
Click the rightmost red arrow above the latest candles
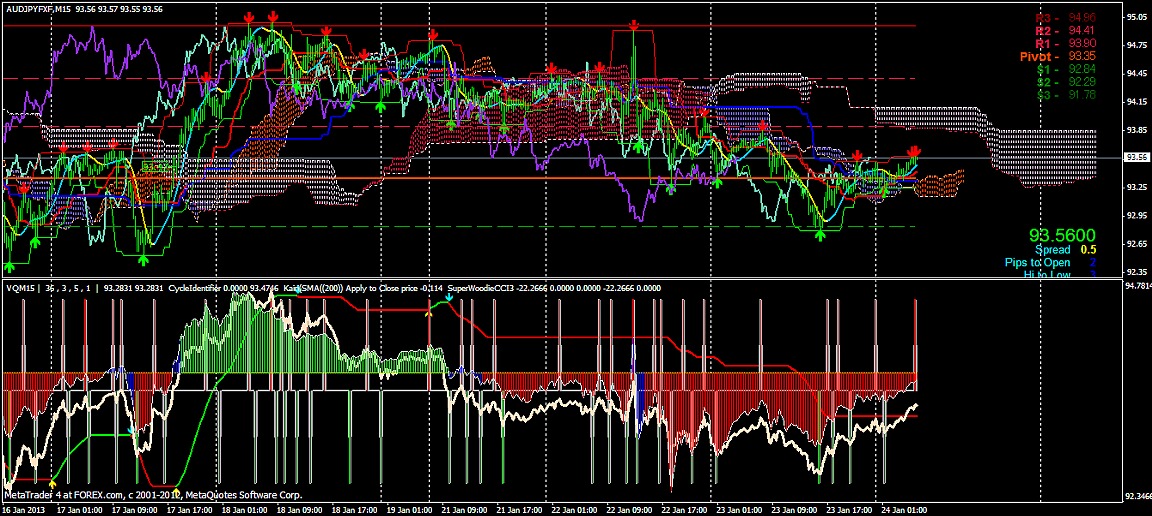913,152
